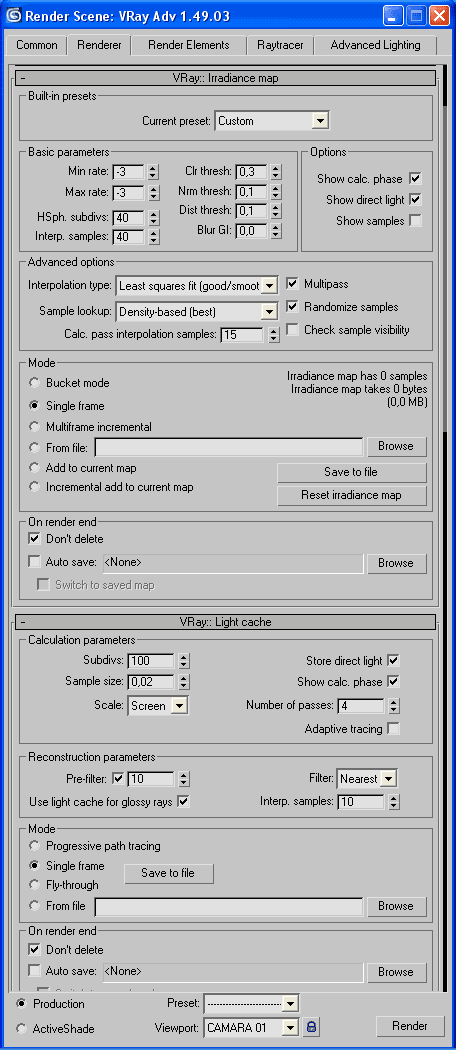Select light cache From file mode
The height and width of the screenshot is (1050, 456).
pos(34,906)
